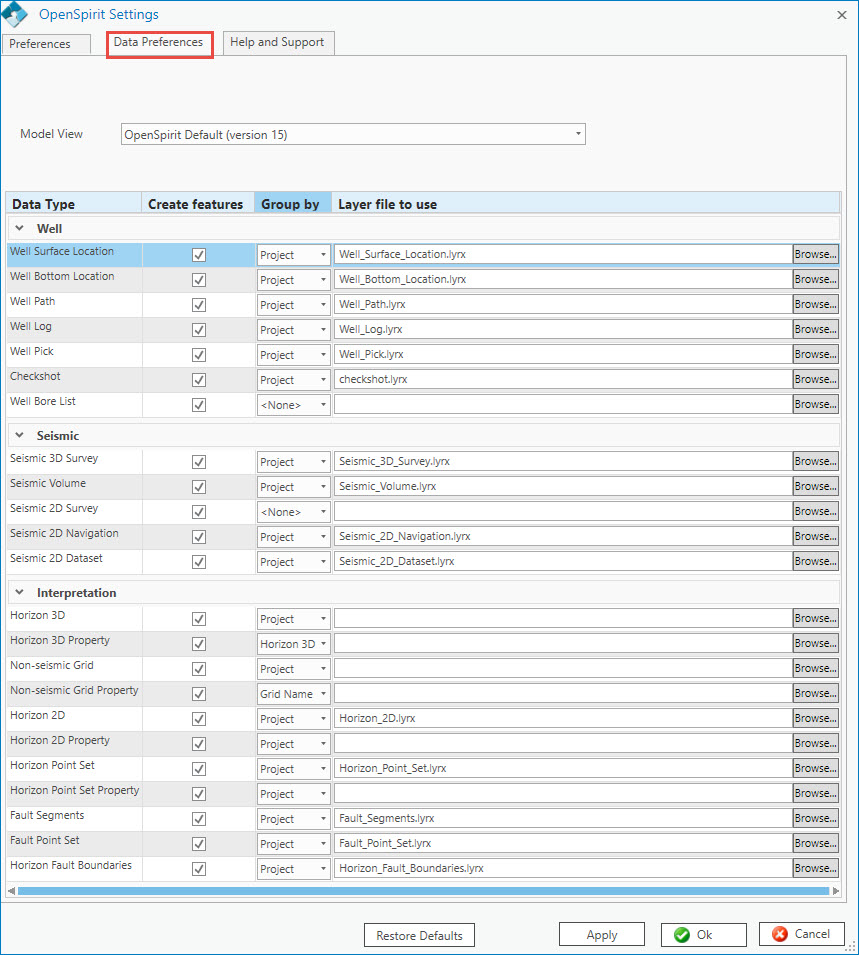Toggle the Well Path create features checkbox
859x955 pixels.
199,305
